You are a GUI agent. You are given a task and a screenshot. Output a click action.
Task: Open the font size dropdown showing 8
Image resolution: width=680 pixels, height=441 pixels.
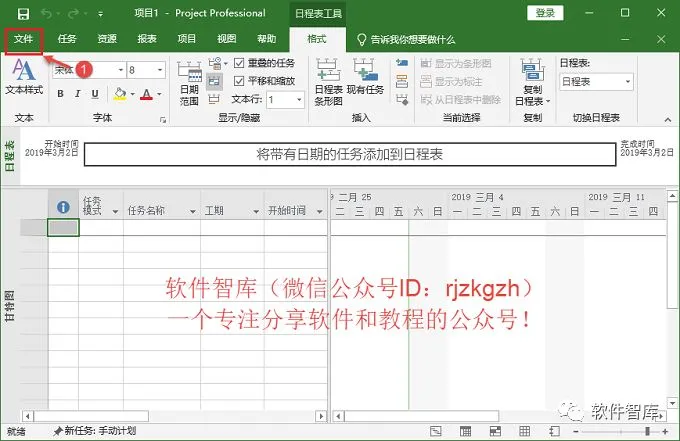click(x=160, y=70)
